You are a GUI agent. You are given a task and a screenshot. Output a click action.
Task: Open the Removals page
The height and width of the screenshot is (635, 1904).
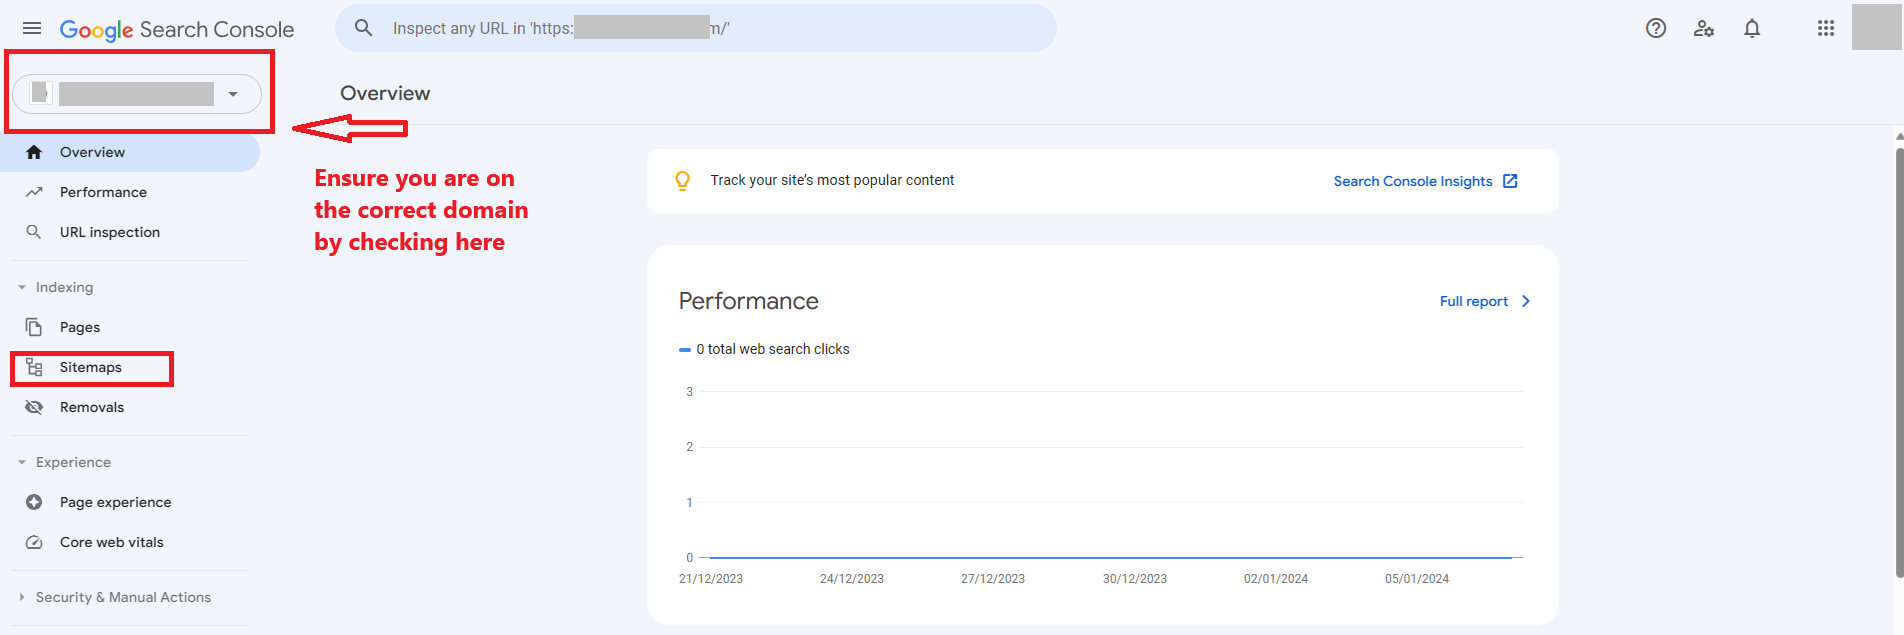point(130,407)
